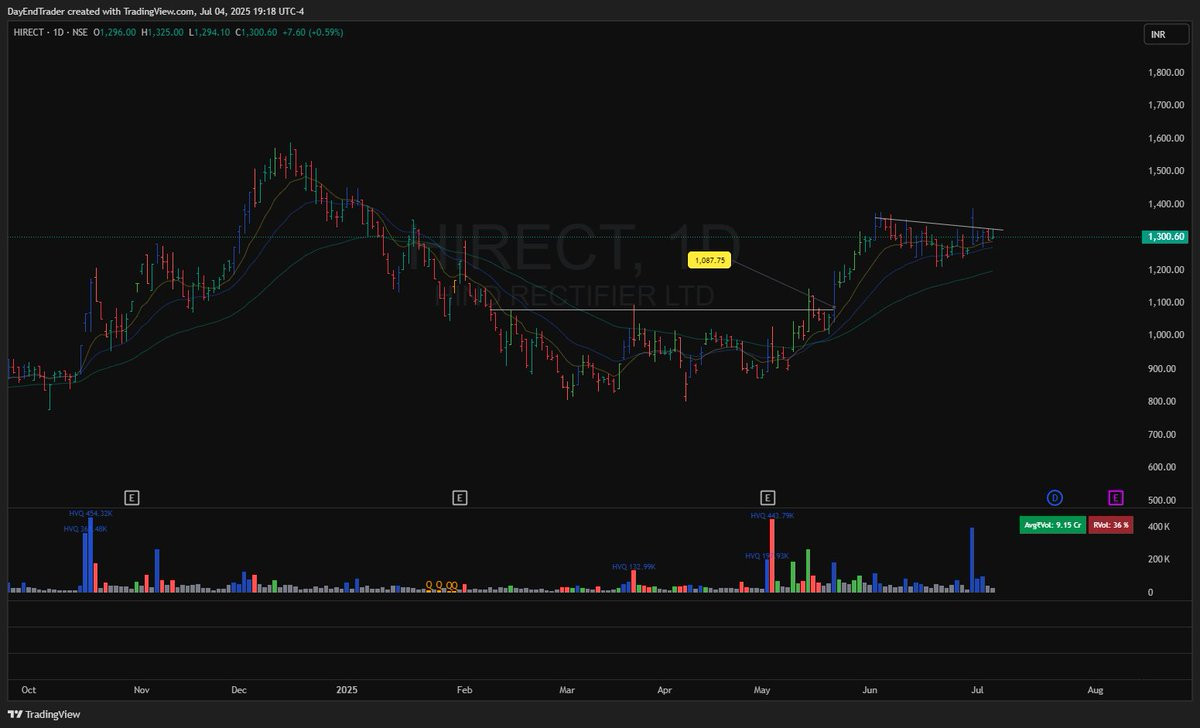The height and width of the screenshot is (728, 1200).
Task: Click the 1,700.00 price axis label
Action: (1166, 105)
